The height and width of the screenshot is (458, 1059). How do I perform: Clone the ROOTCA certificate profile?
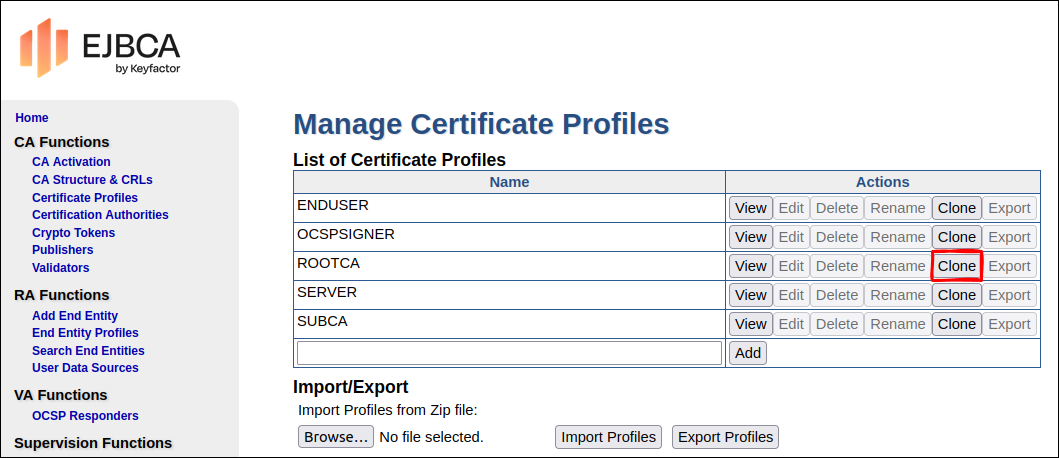click(x=956, y=266)
